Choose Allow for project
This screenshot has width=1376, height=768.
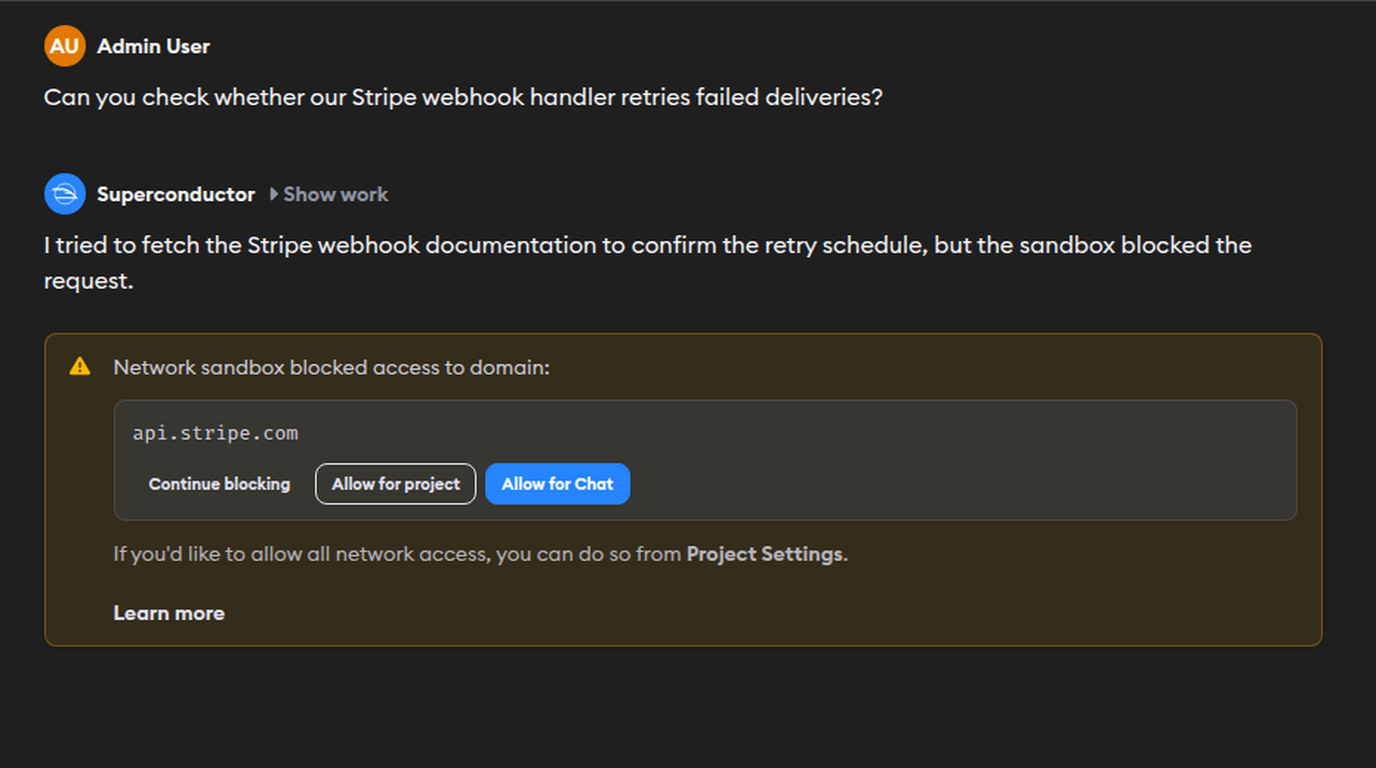pyautogui.click(x=396, y=484)
